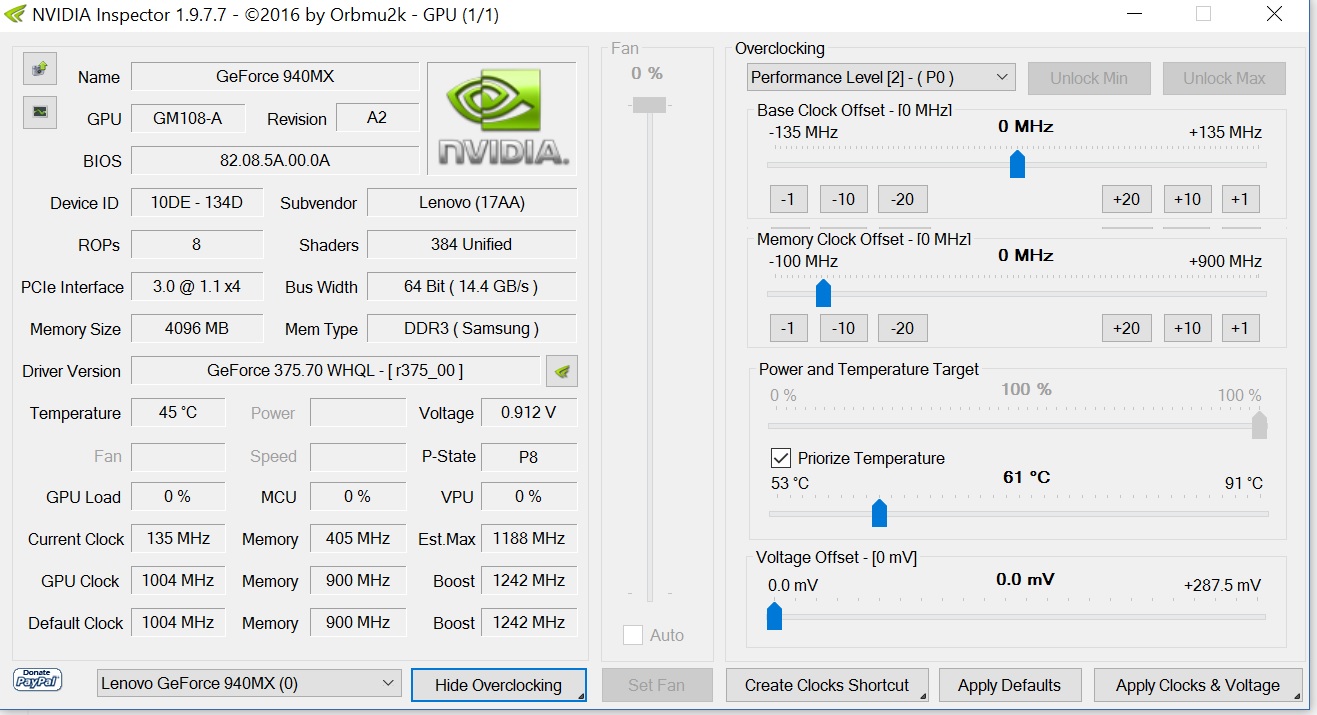
Task: Increase Base Clock Offset by 1
Action: [1240, 199]
